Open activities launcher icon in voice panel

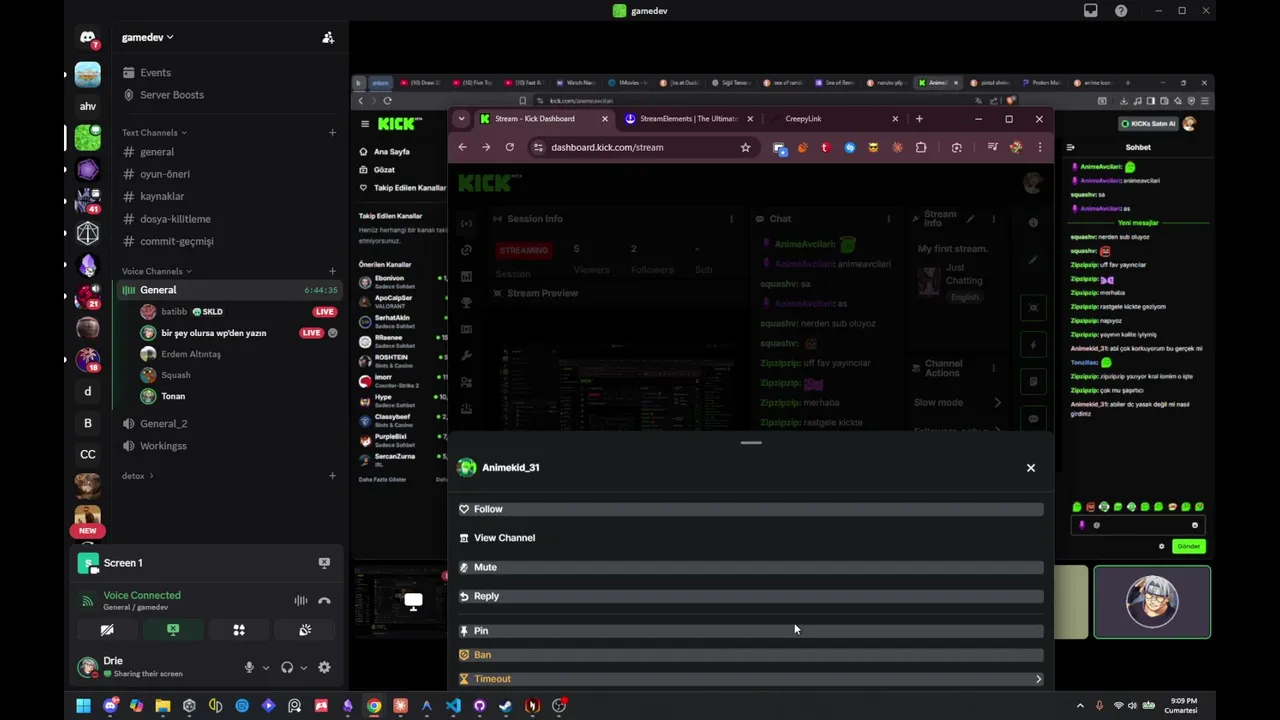point(239,630)
